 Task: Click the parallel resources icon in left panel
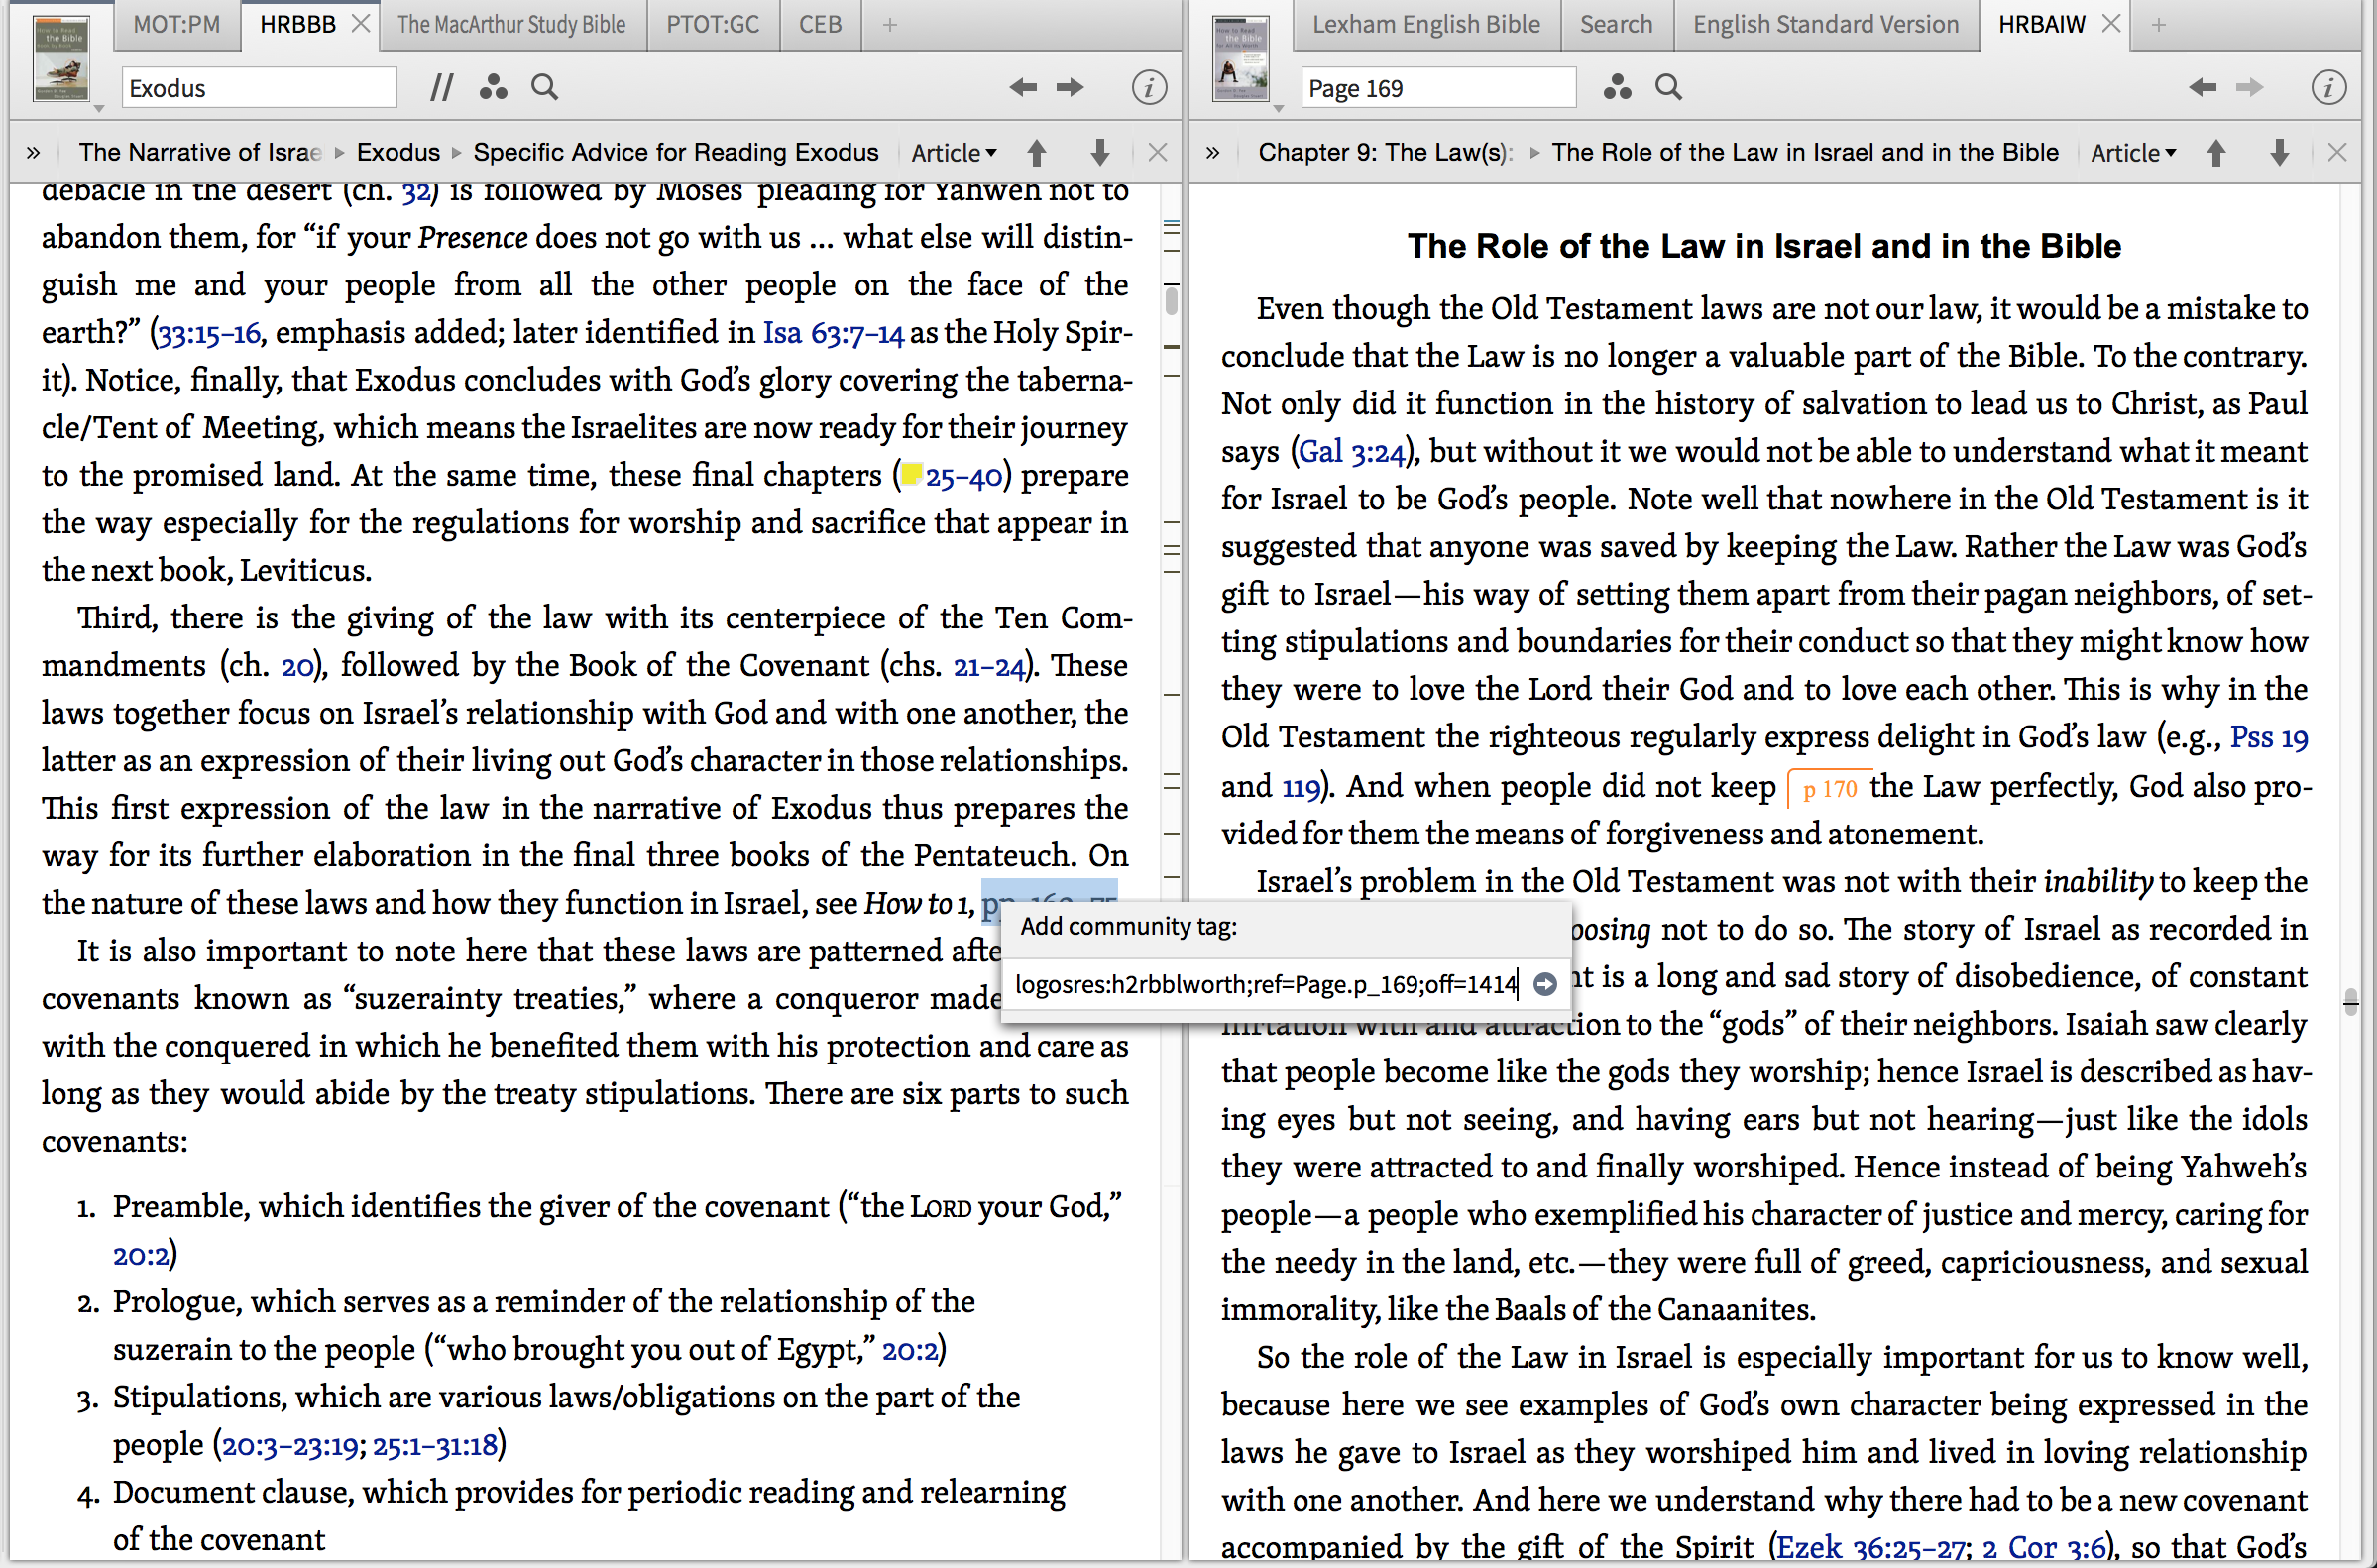point(441,88)
